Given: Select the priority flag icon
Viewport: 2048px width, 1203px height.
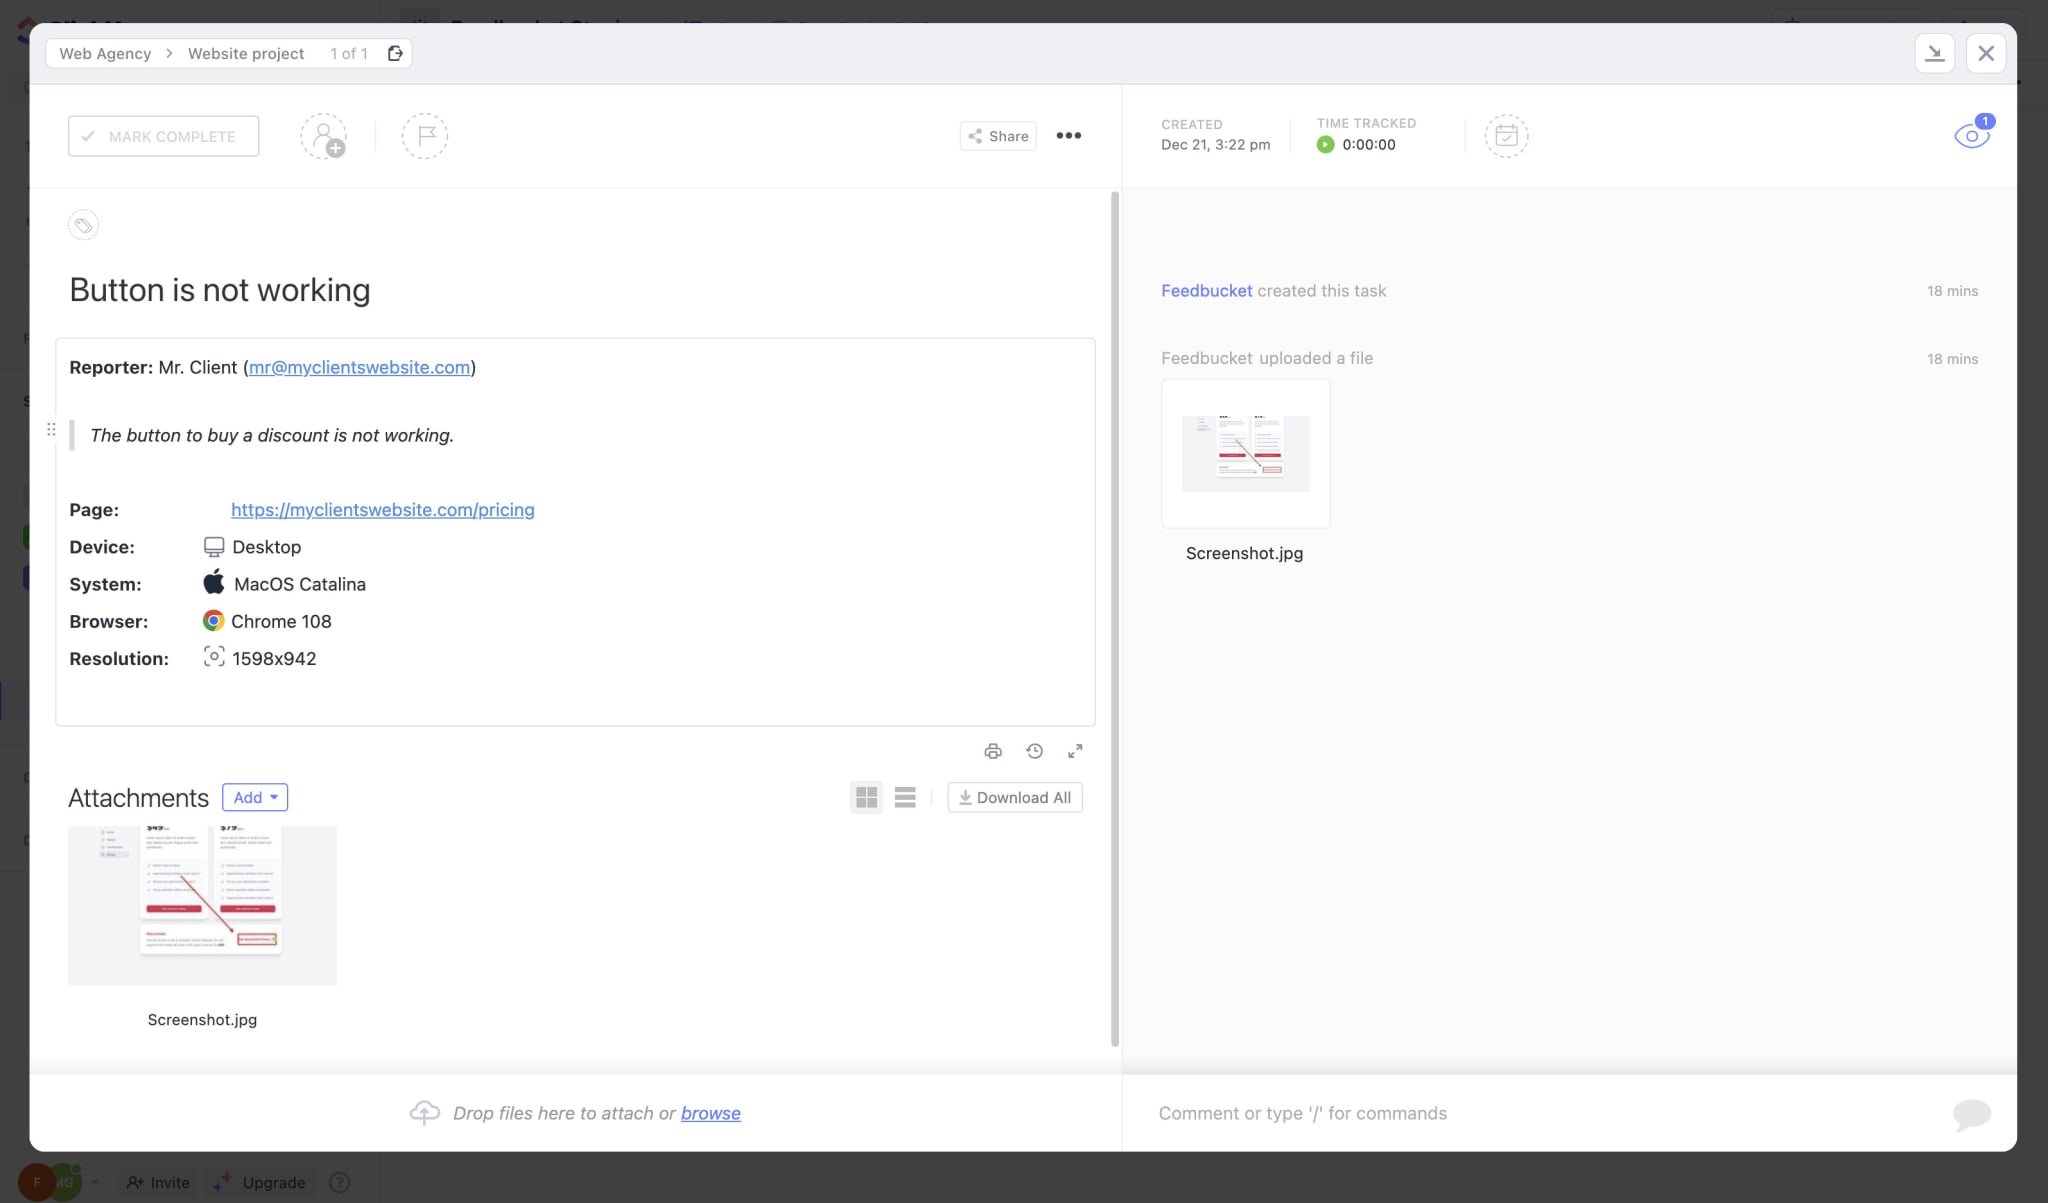Looking at the screenshot, I should pyautogui.click(x=424, y=135).
